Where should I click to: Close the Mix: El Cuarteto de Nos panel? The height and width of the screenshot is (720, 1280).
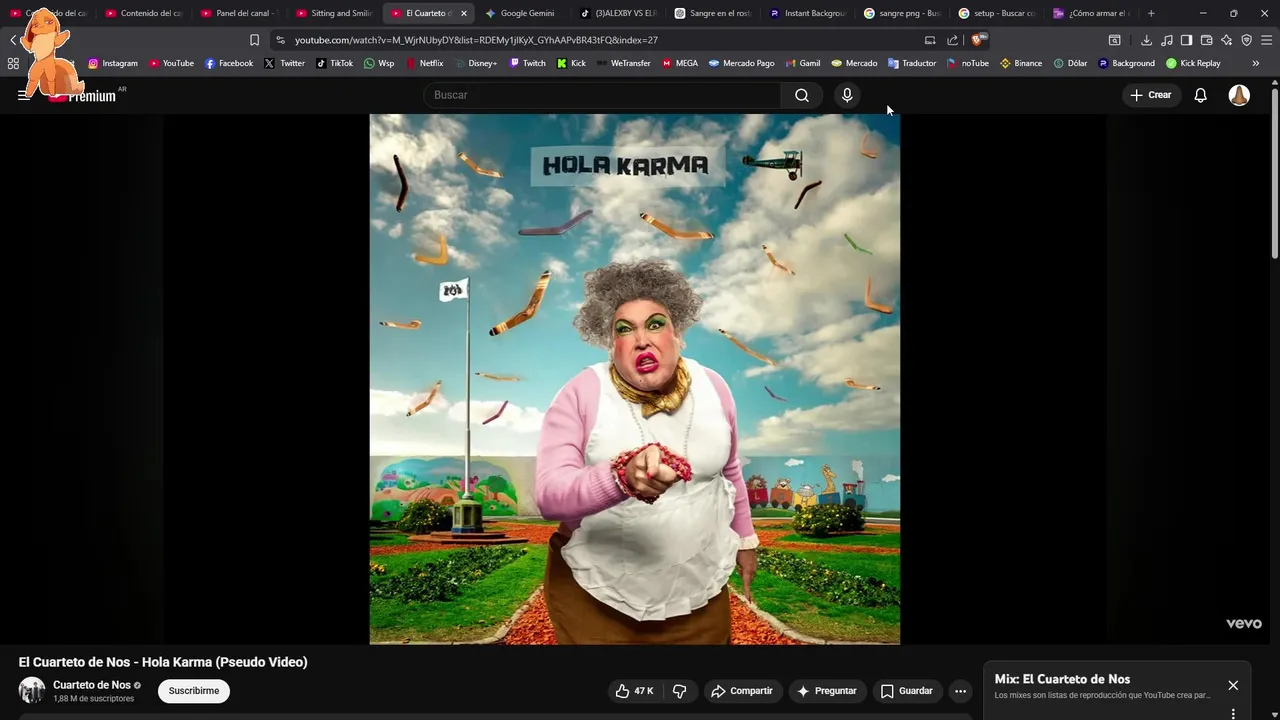pyautogui.click(x=1233, y=685)
